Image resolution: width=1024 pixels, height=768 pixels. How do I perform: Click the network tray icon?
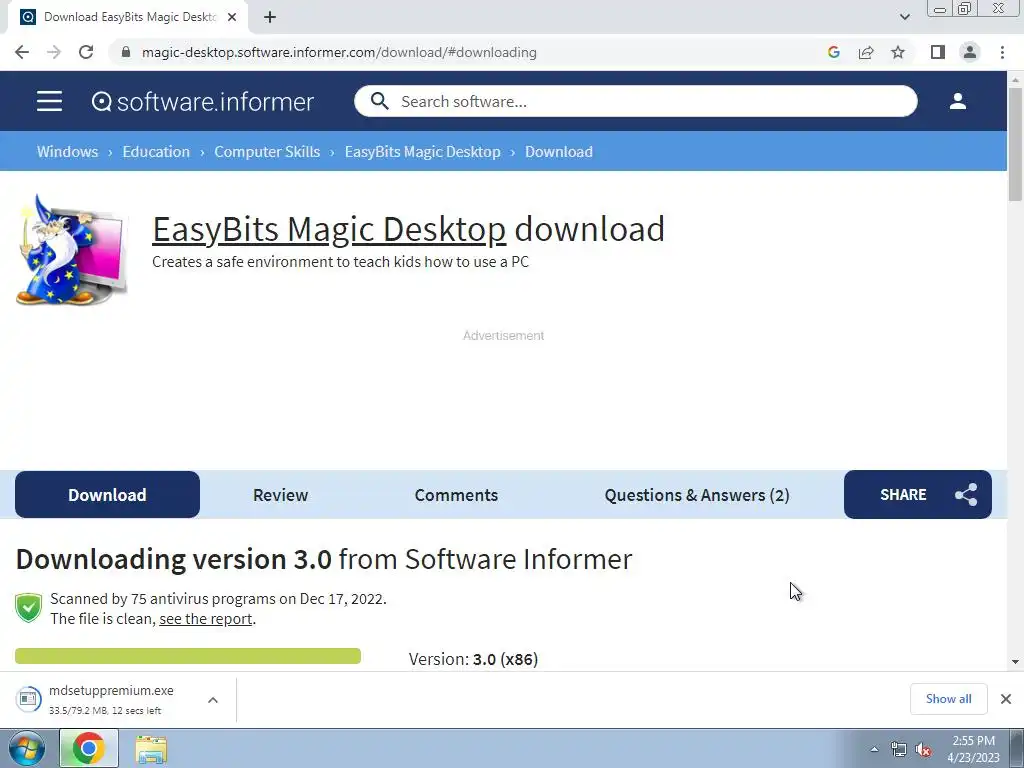899,750
